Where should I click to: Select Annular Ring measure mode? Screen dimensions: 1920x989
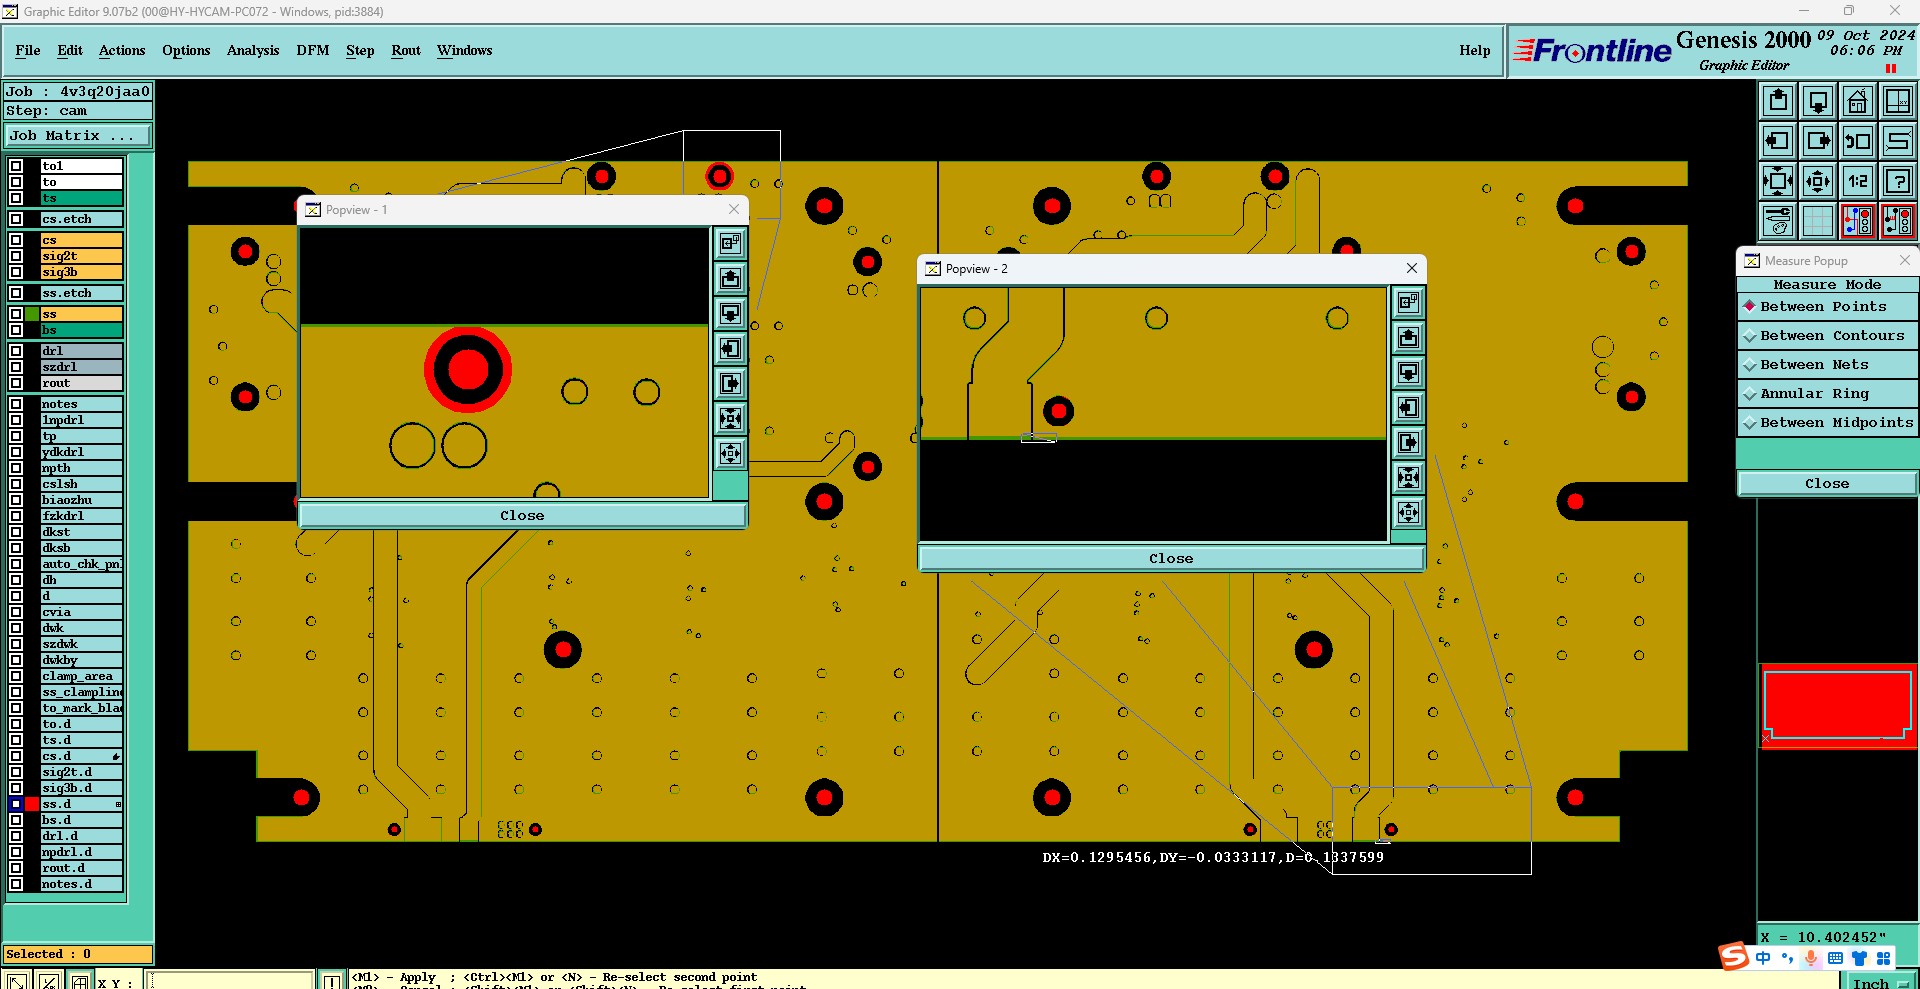[1827, 394]
